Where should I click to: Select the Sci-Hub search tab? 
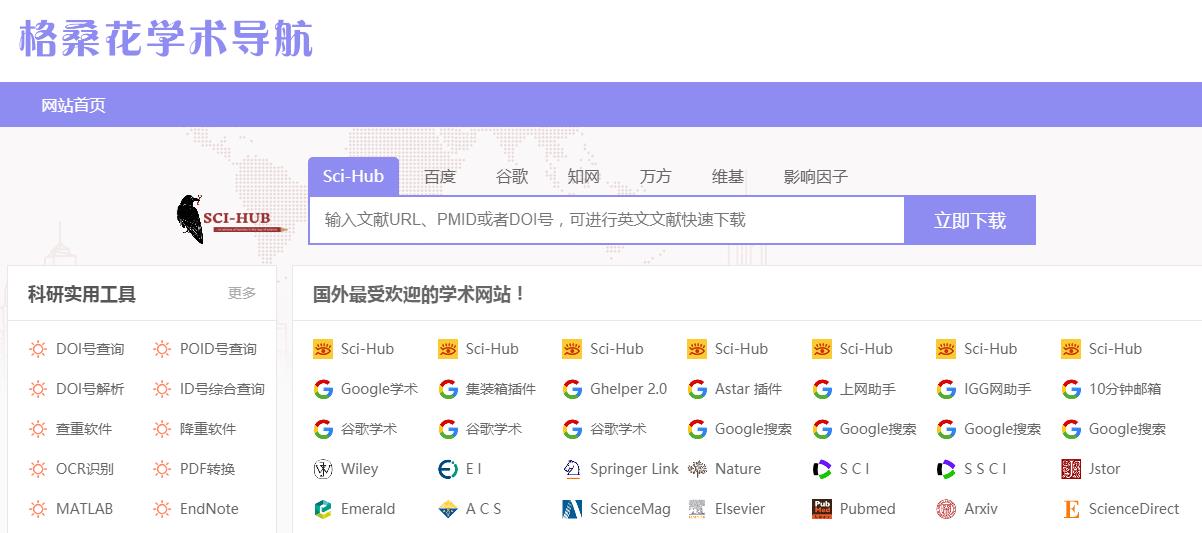pos(353,176)
